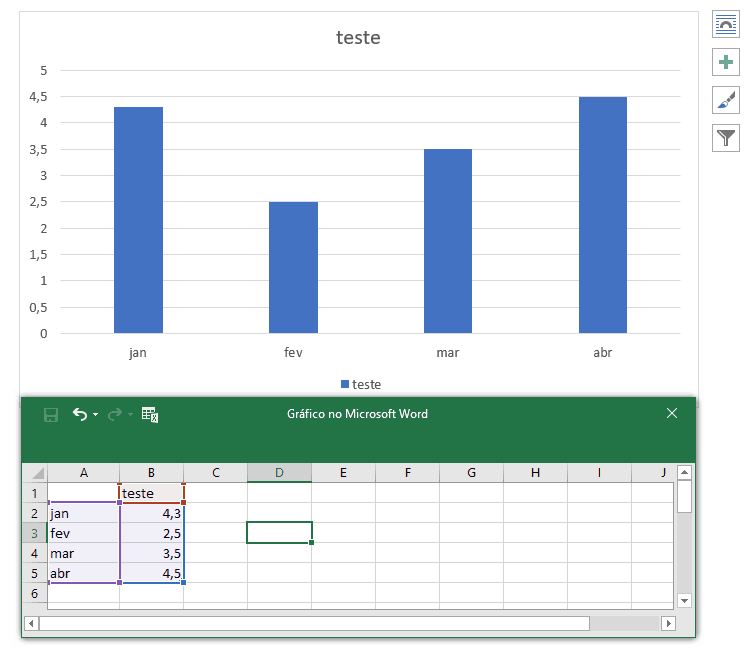Click the vertical scrollbar down arrow
Viewport: 749px width, 650px height.
tap(684, 600)
